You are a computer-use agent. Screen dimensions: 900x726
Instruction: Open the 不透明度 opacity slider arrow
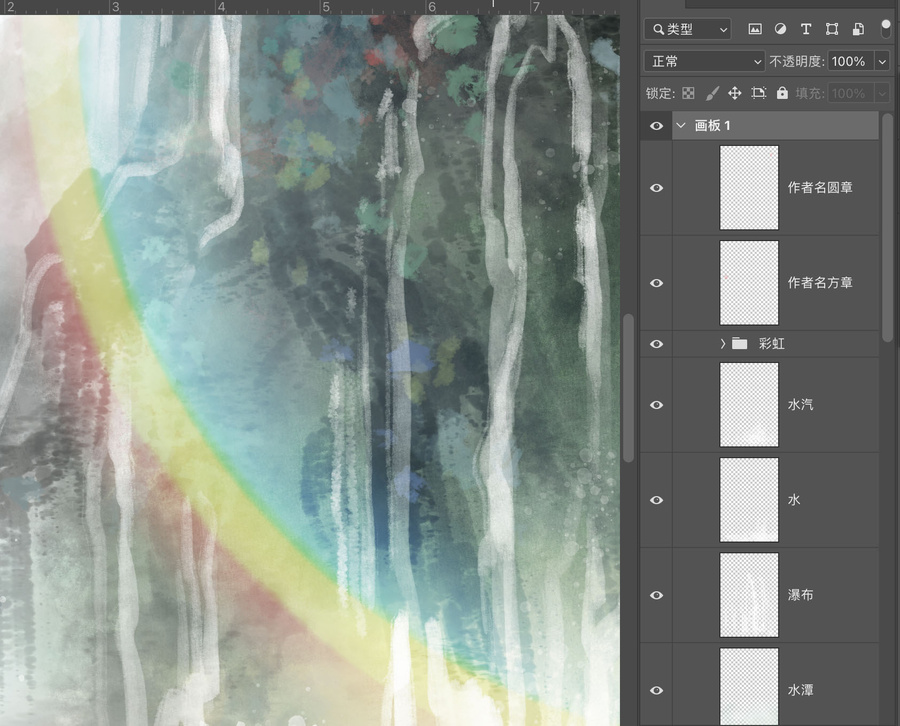click(882, 61)
